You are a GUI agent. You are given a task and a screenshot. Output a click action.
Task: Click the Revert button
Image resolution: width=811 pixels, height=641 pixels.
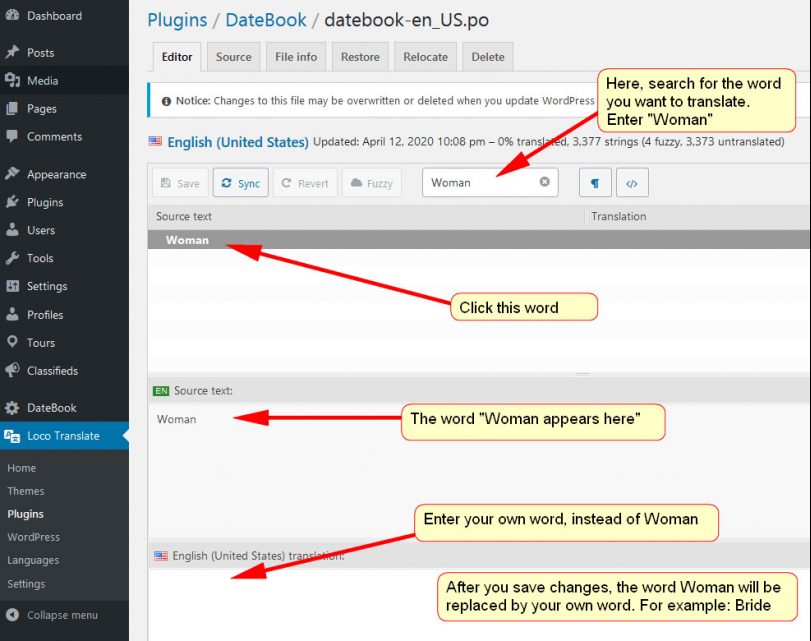click(x=305, y=183)
